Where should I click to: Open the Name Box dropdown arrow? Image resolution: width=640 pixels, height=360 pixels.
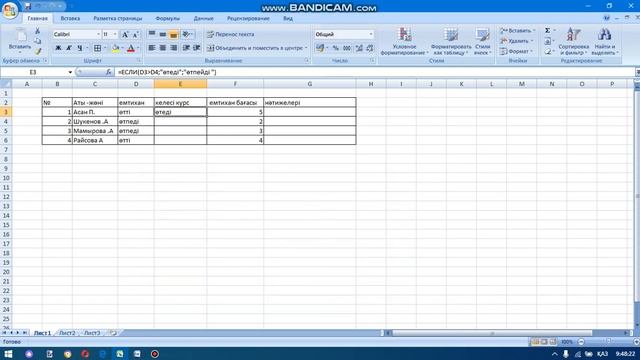pyautogui.click(x=70, y=72)
